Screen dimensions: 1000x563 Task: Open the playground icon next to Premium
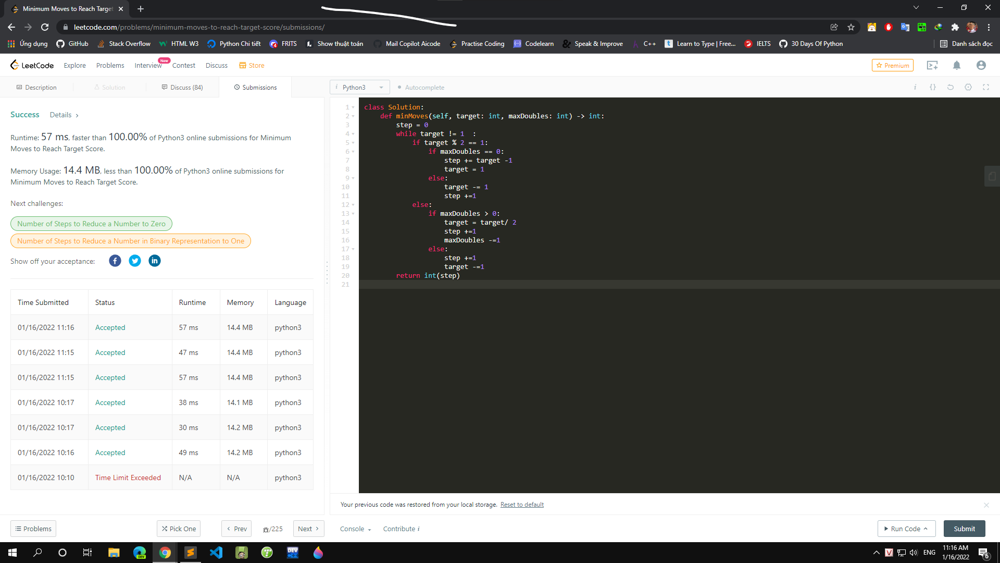932,65
